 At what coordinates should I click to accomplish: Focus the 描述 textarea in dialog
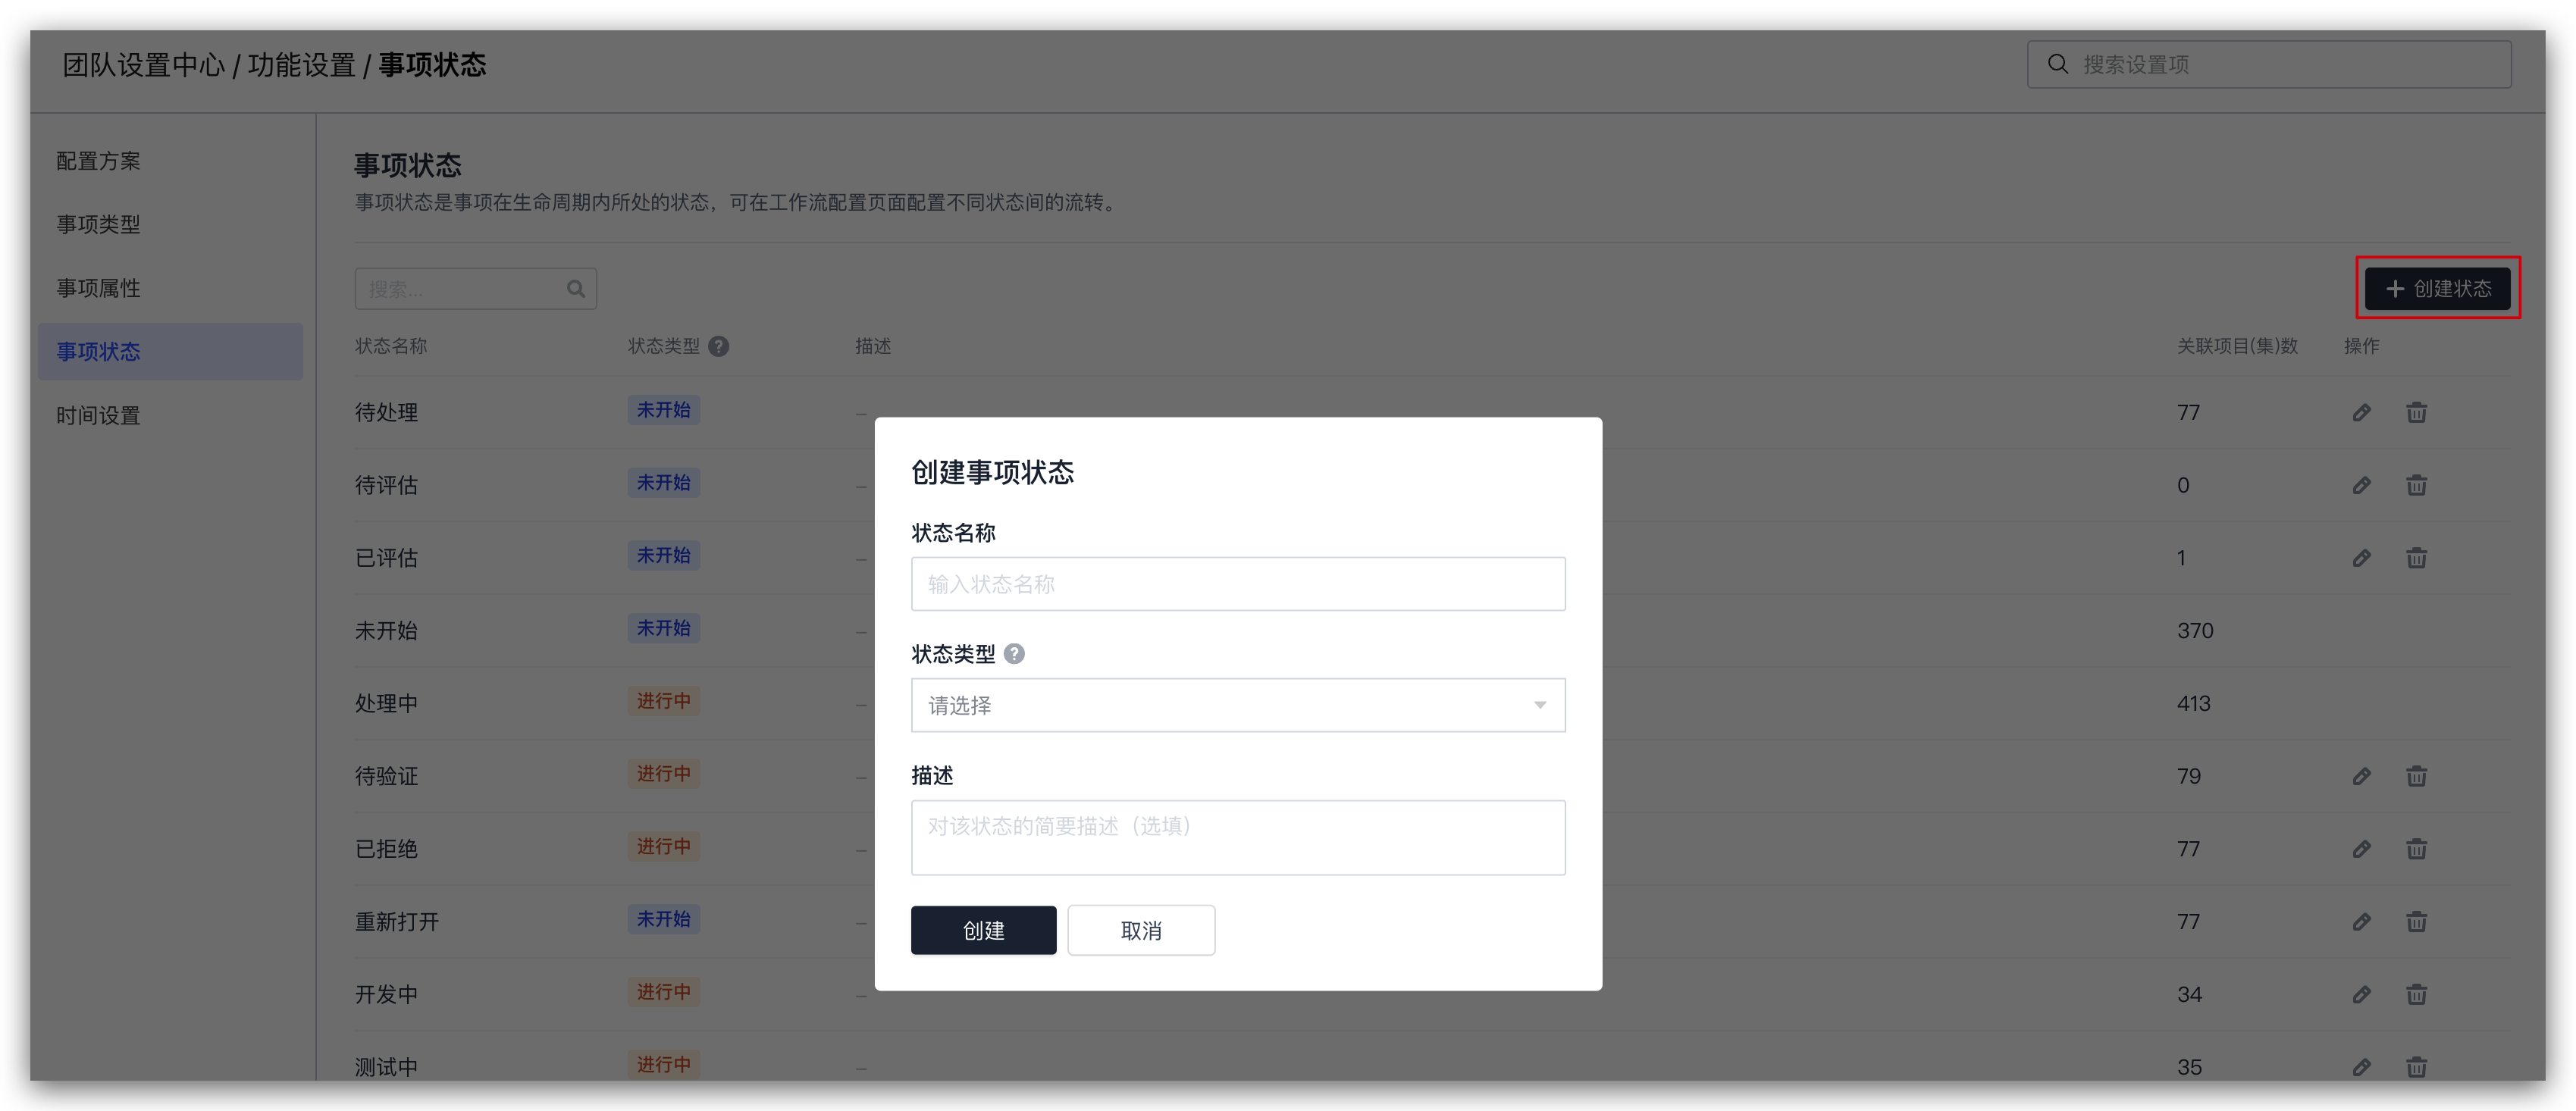[x=1238, y=838]
